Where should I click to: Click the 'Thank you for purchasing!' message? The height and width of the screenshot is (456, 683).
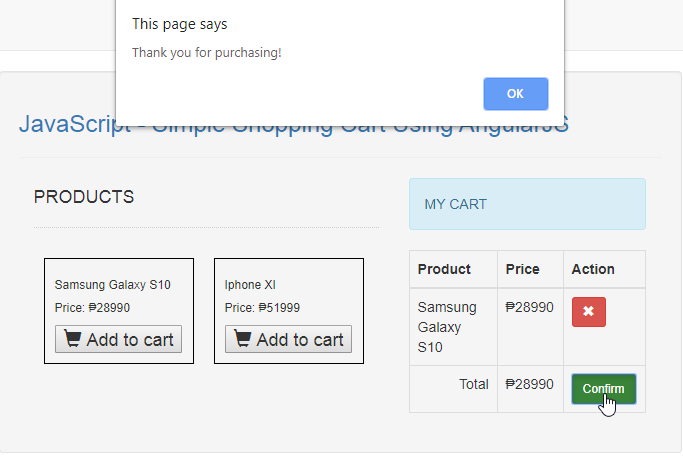(207, 52)
